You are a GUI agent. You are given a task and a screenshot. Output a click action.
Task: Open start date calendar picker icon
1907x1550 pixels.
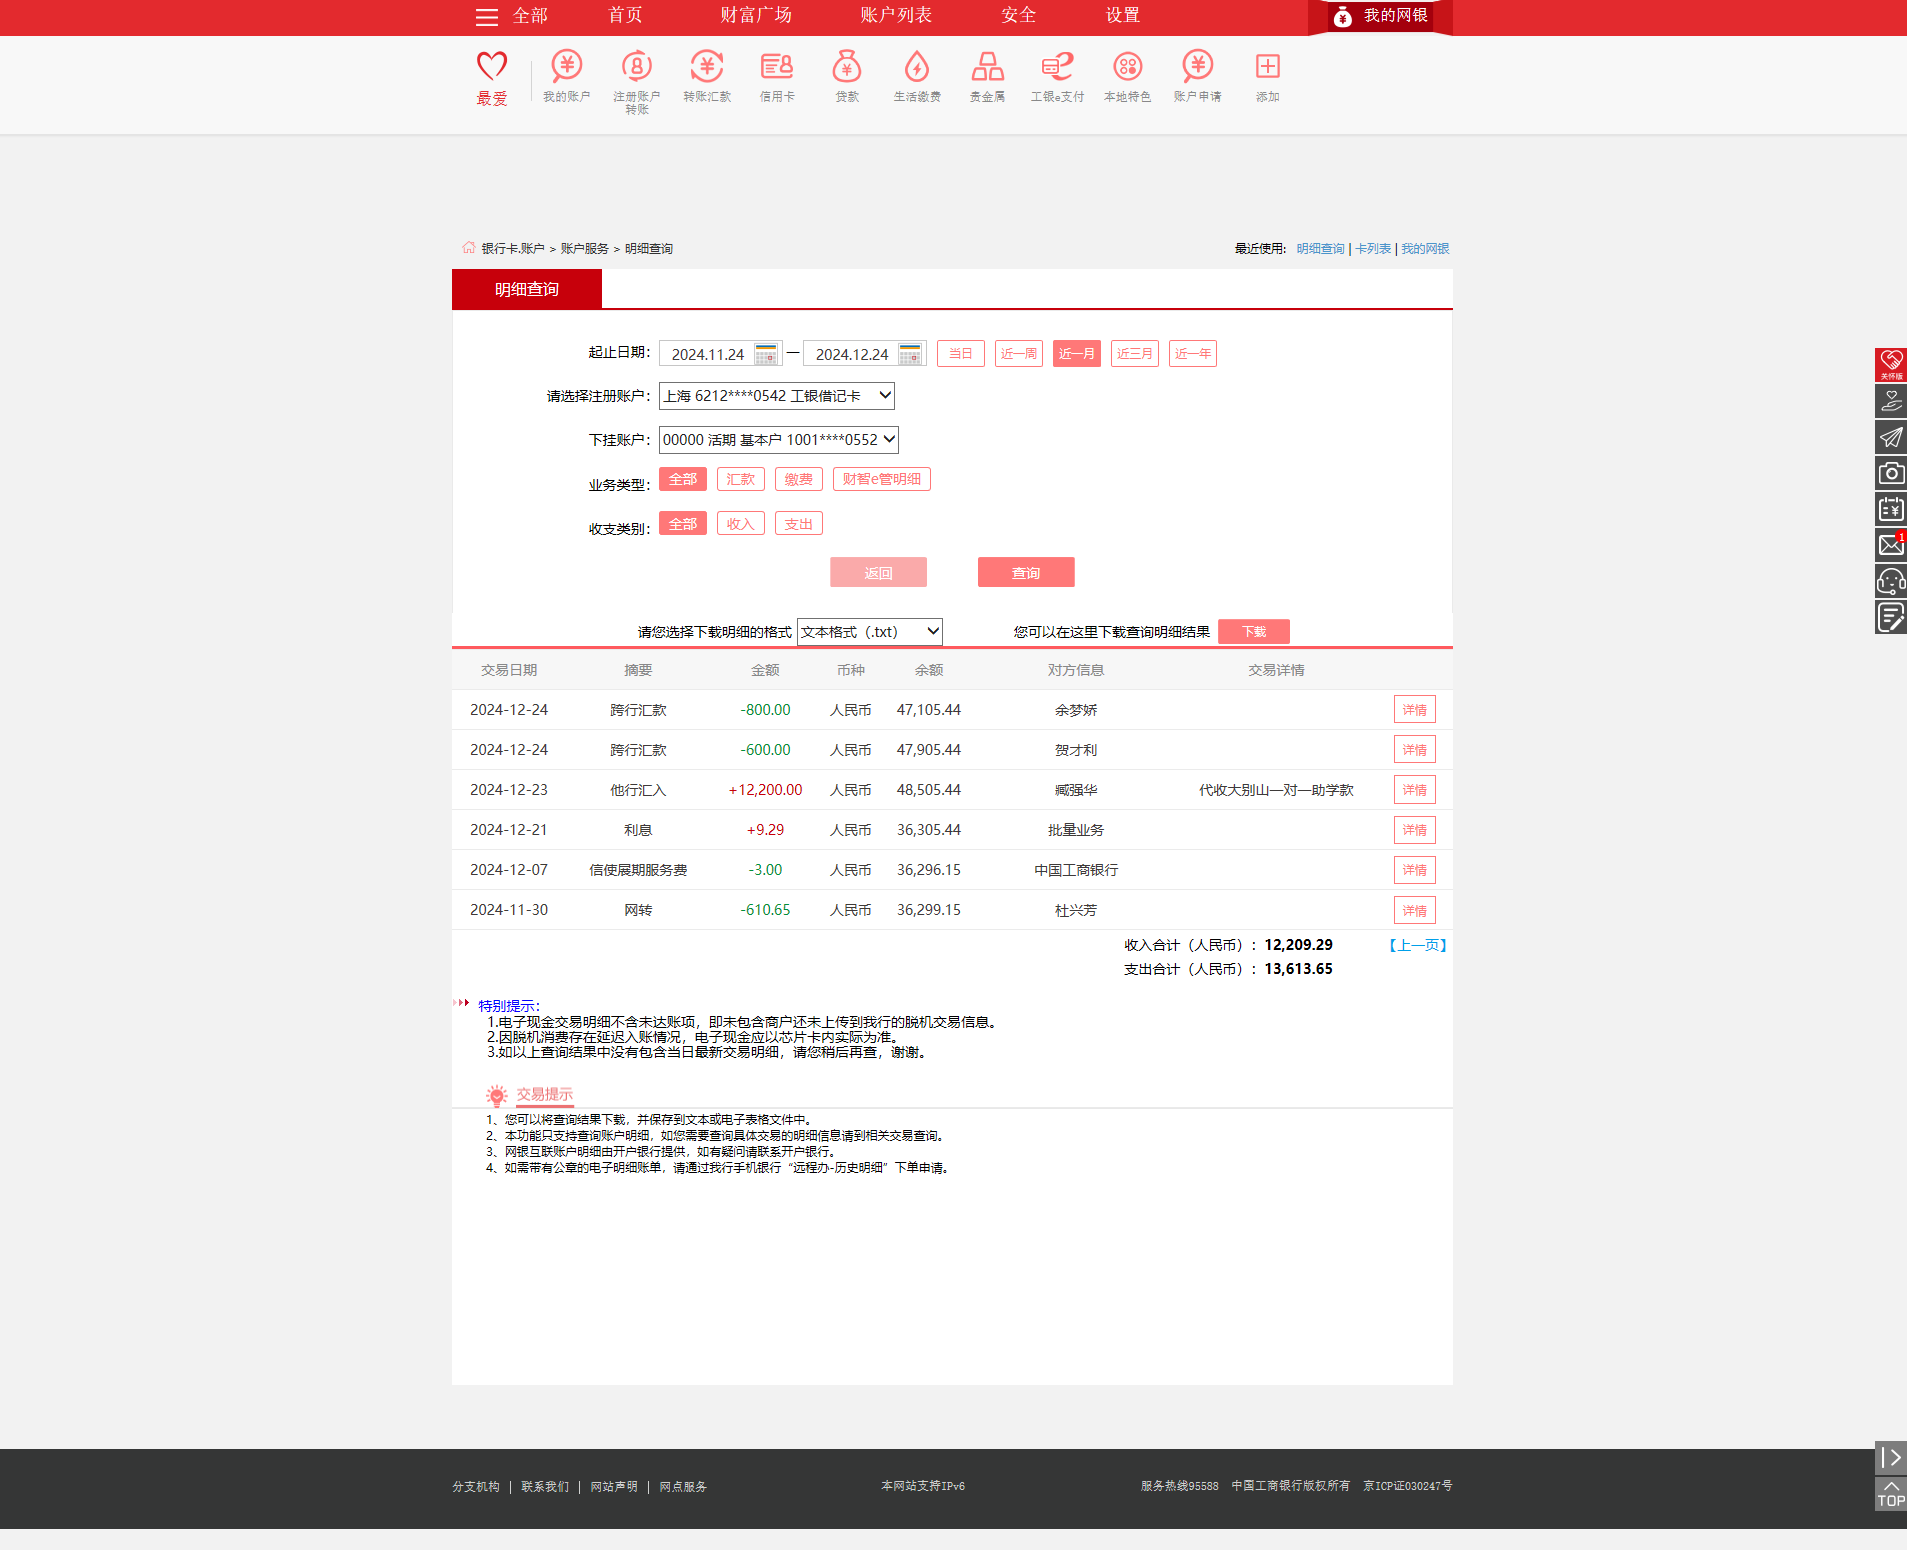[766, 354]
